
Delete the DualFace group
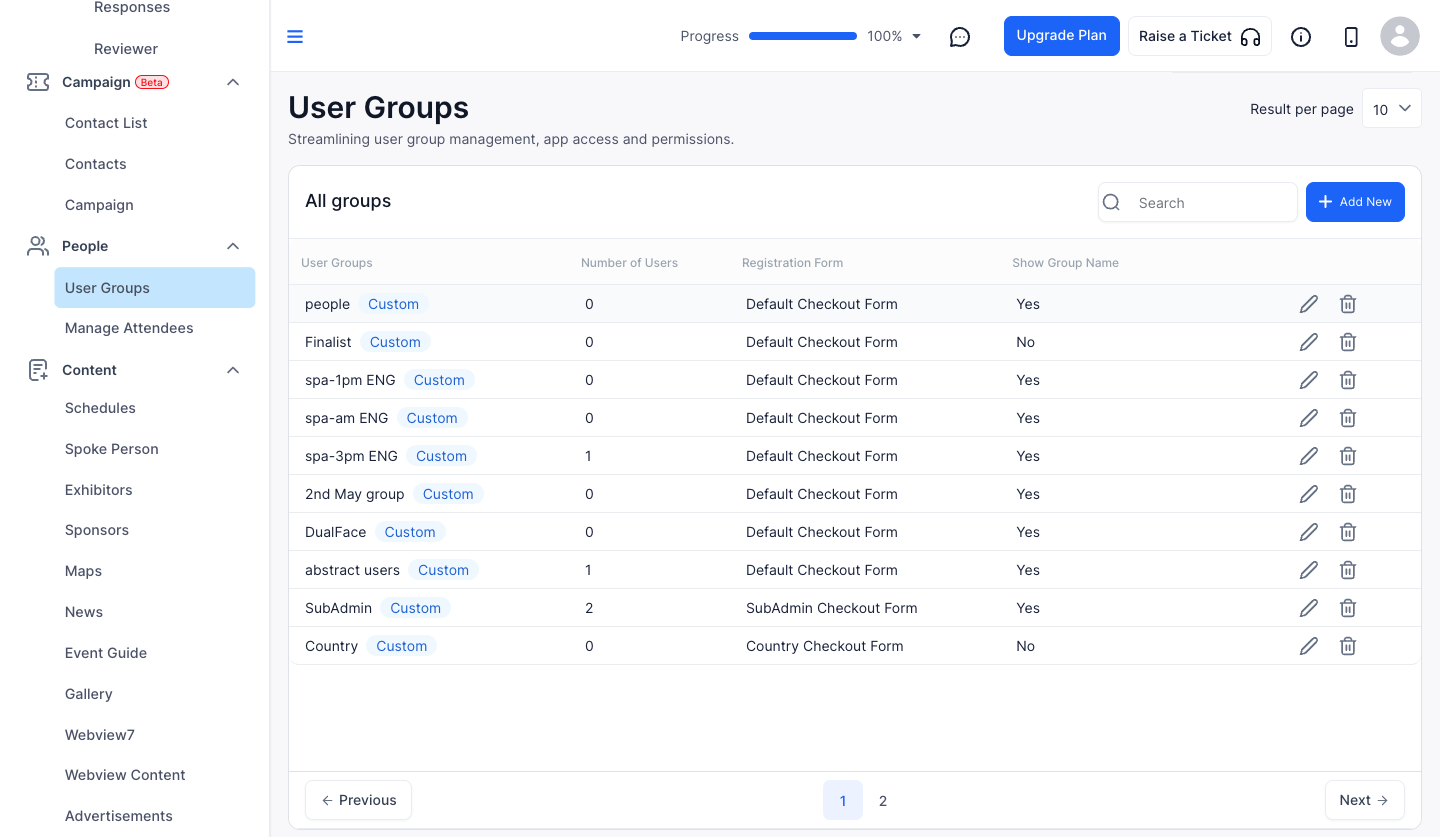tap(1348, 532)
